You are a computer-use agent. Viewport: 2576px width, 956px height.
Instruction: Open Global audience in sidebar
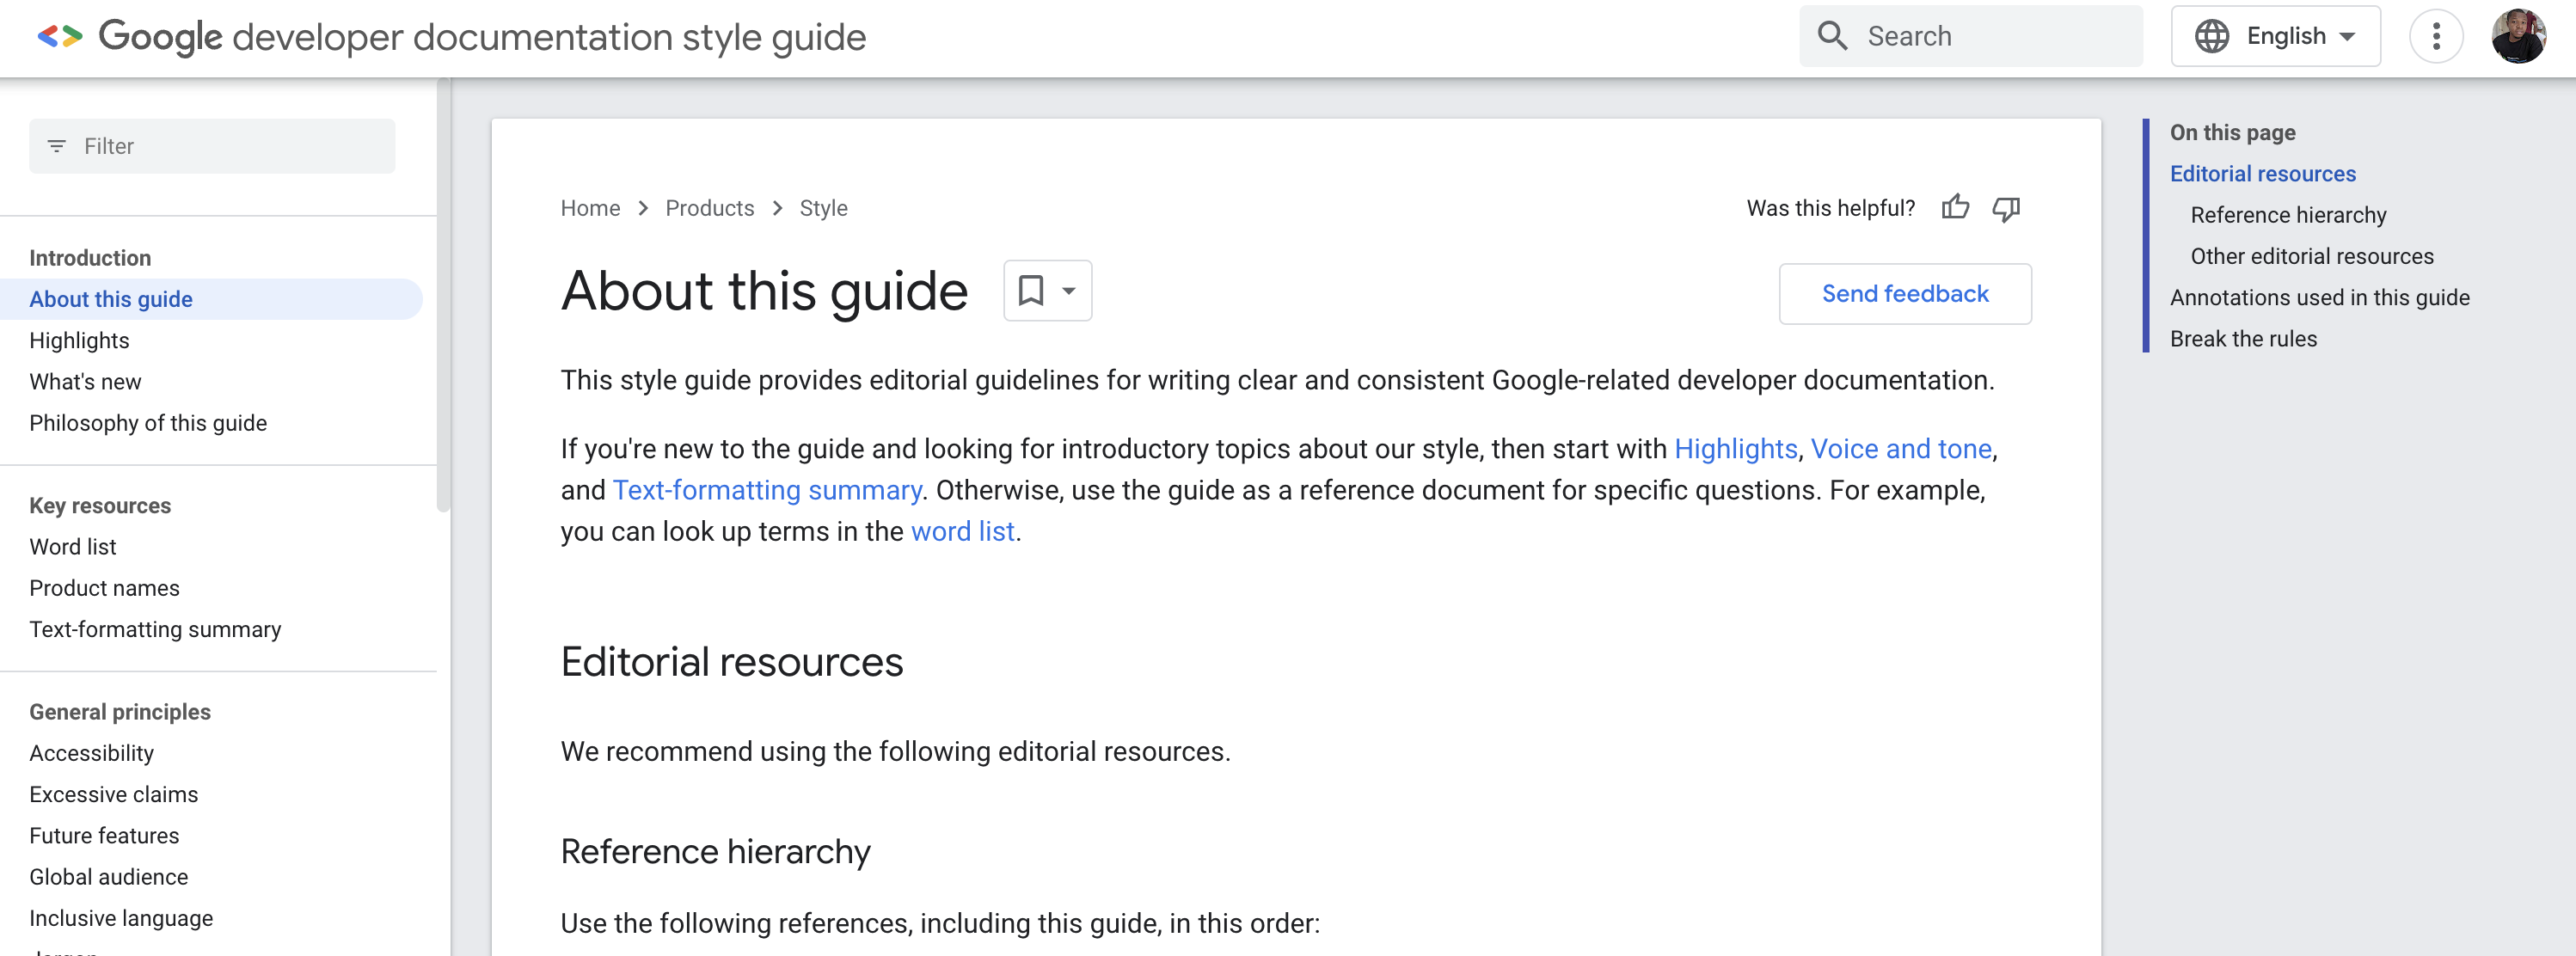click(108, 877)
